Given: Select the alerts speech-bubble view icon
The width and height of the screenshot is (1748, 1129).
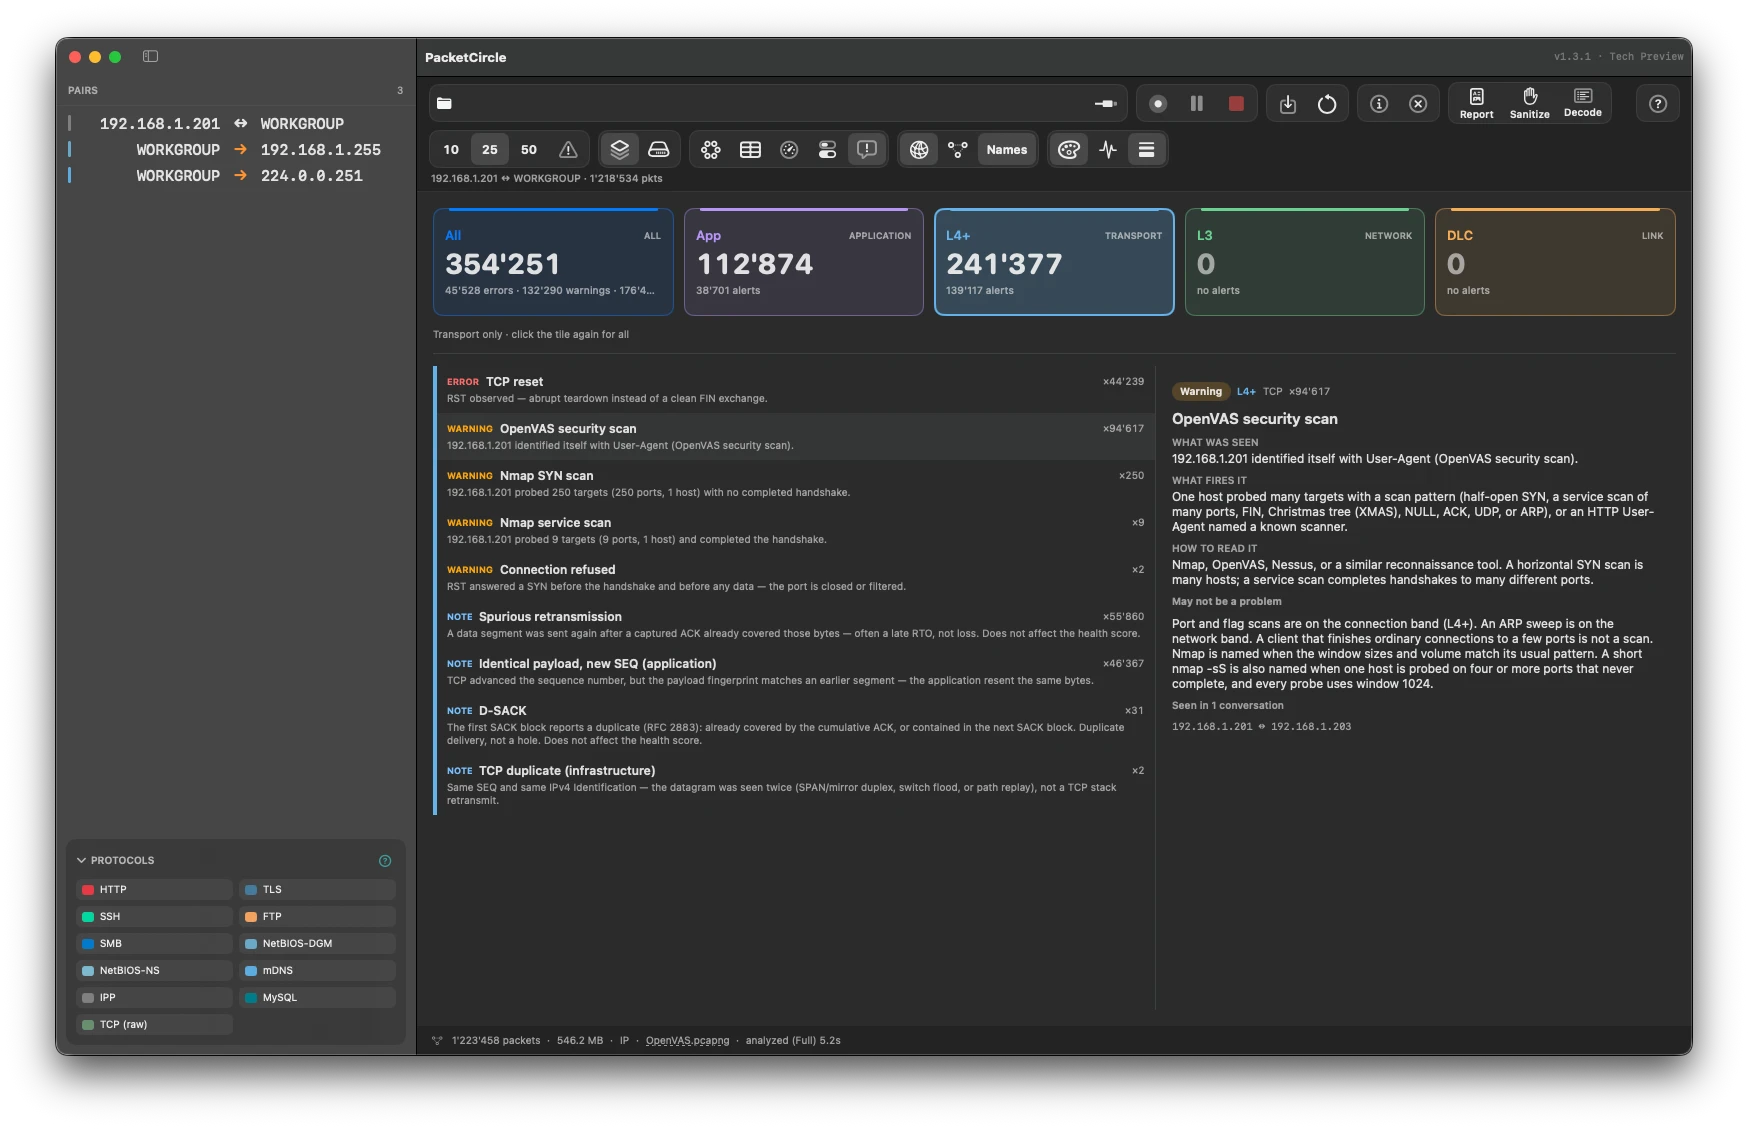Looking at the screenshot, I should 866,150.
